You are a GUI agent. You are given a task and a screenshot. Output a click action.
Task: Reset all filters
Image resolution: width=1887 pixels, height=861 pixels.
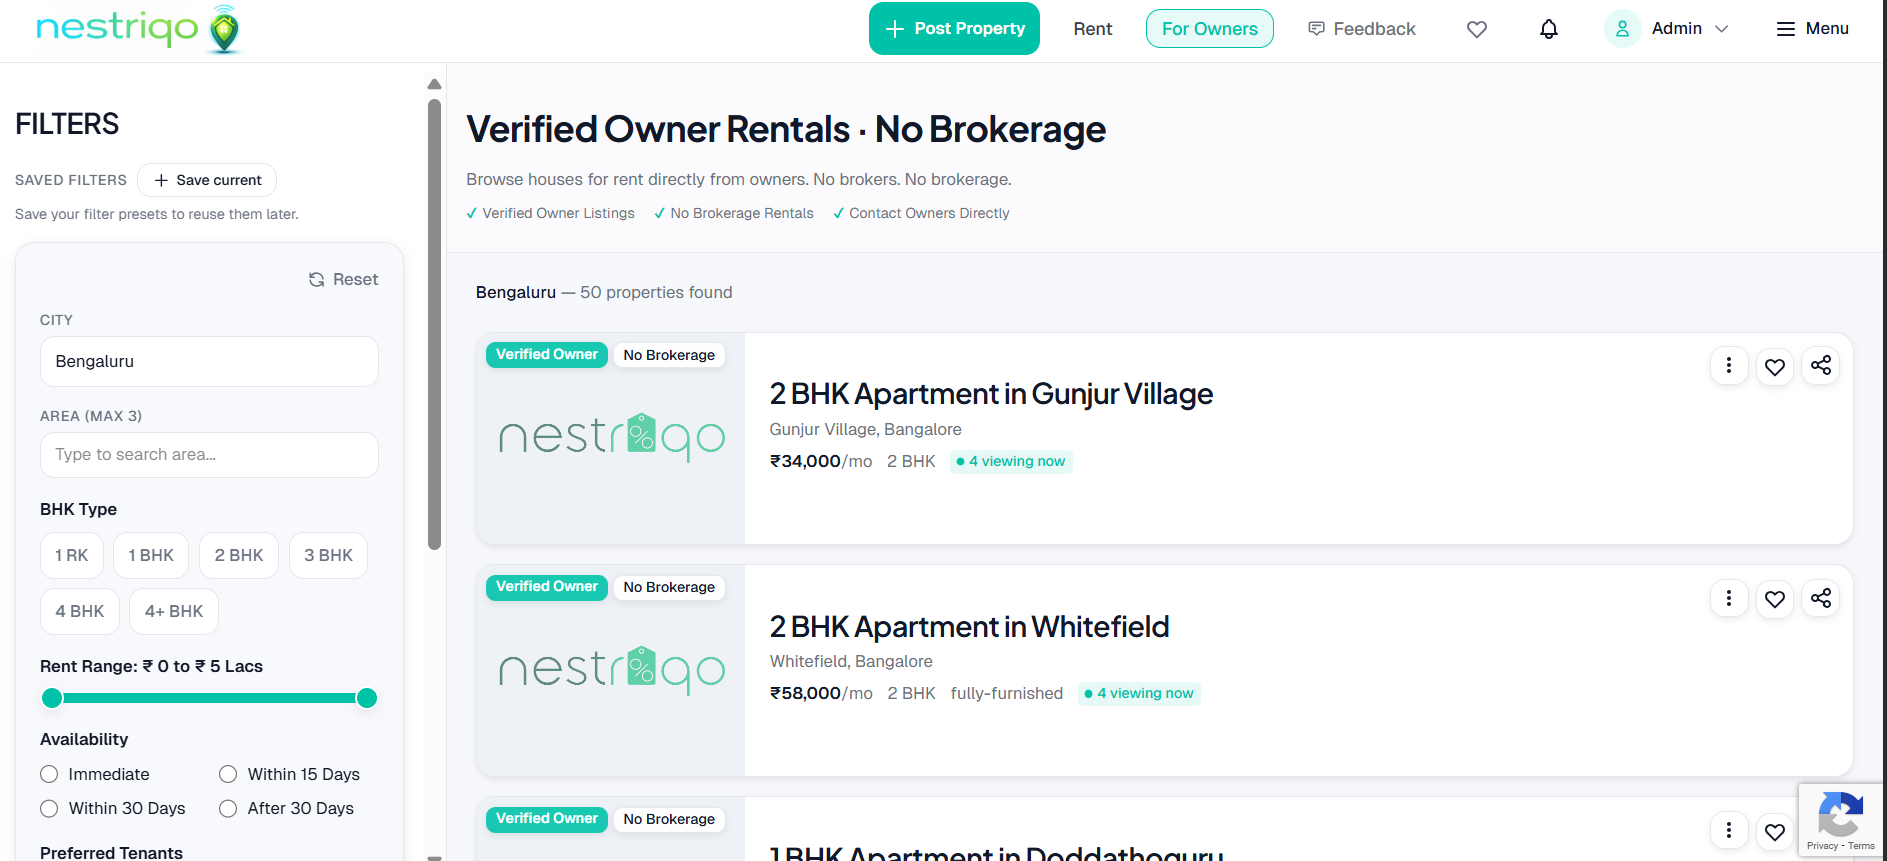[x=342, y=279]
